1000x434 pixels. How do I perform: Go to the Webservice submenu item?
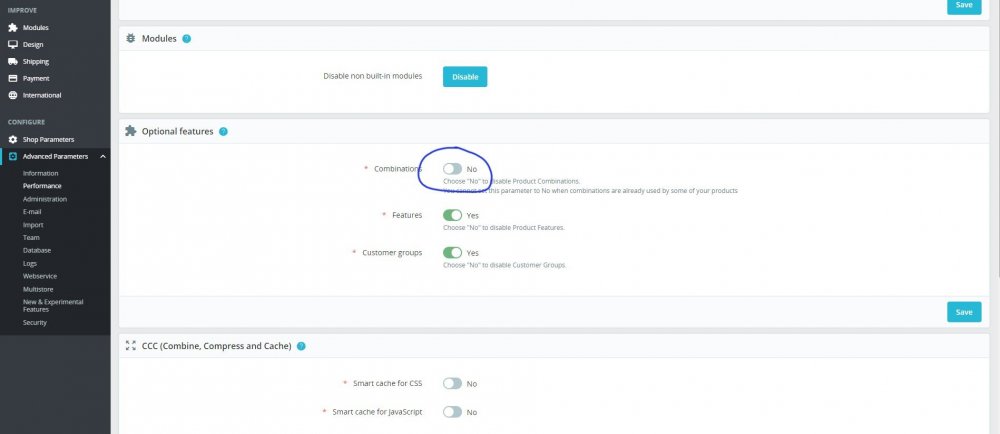(40, 276)
